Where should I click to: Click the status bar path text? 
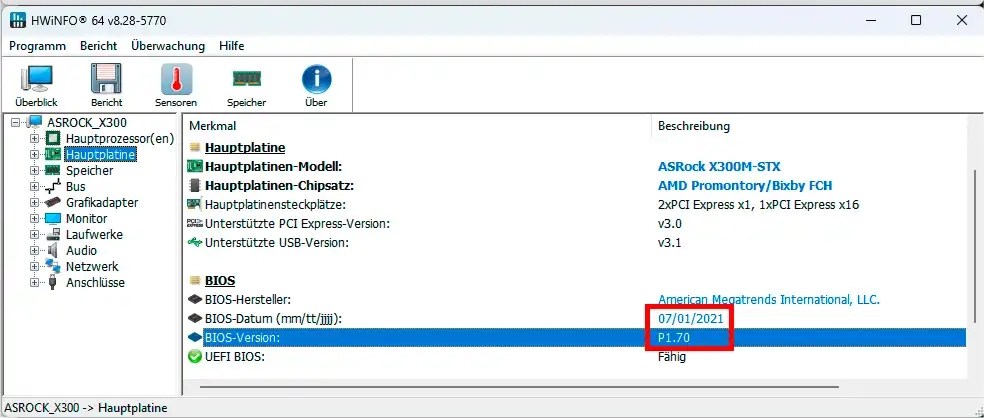[x=86, y=408]
